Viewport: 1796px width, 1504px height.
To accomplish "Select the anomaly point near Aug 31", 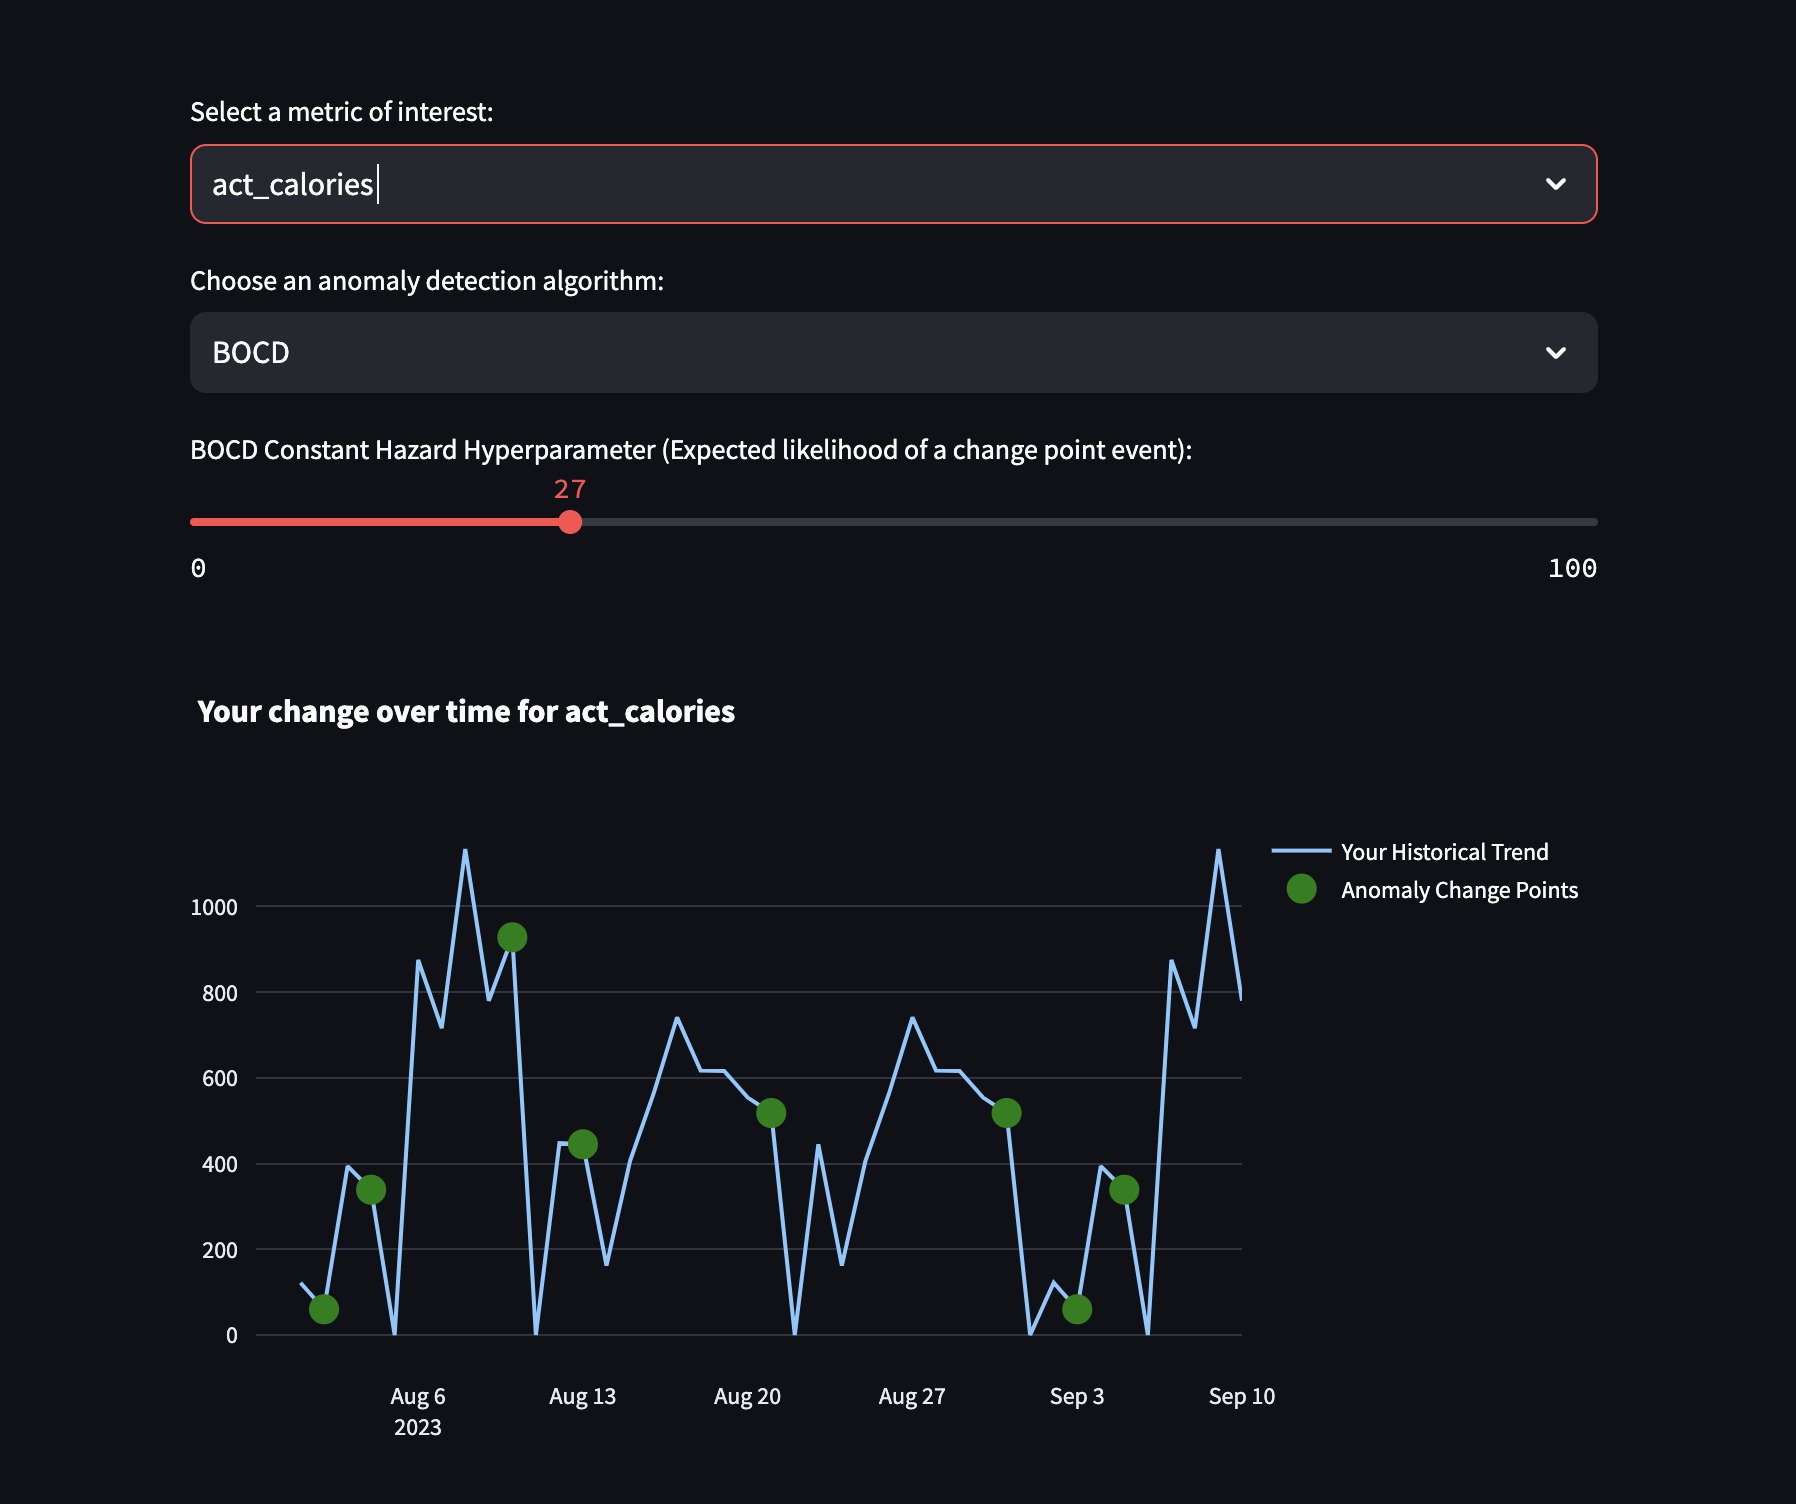I will pos(1006,1113).
